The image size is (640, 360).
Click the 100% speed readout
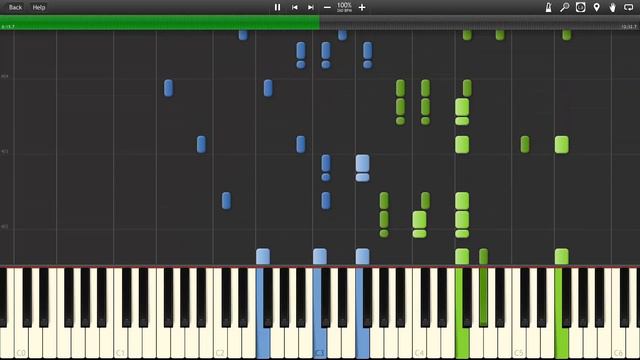point(344,5)
